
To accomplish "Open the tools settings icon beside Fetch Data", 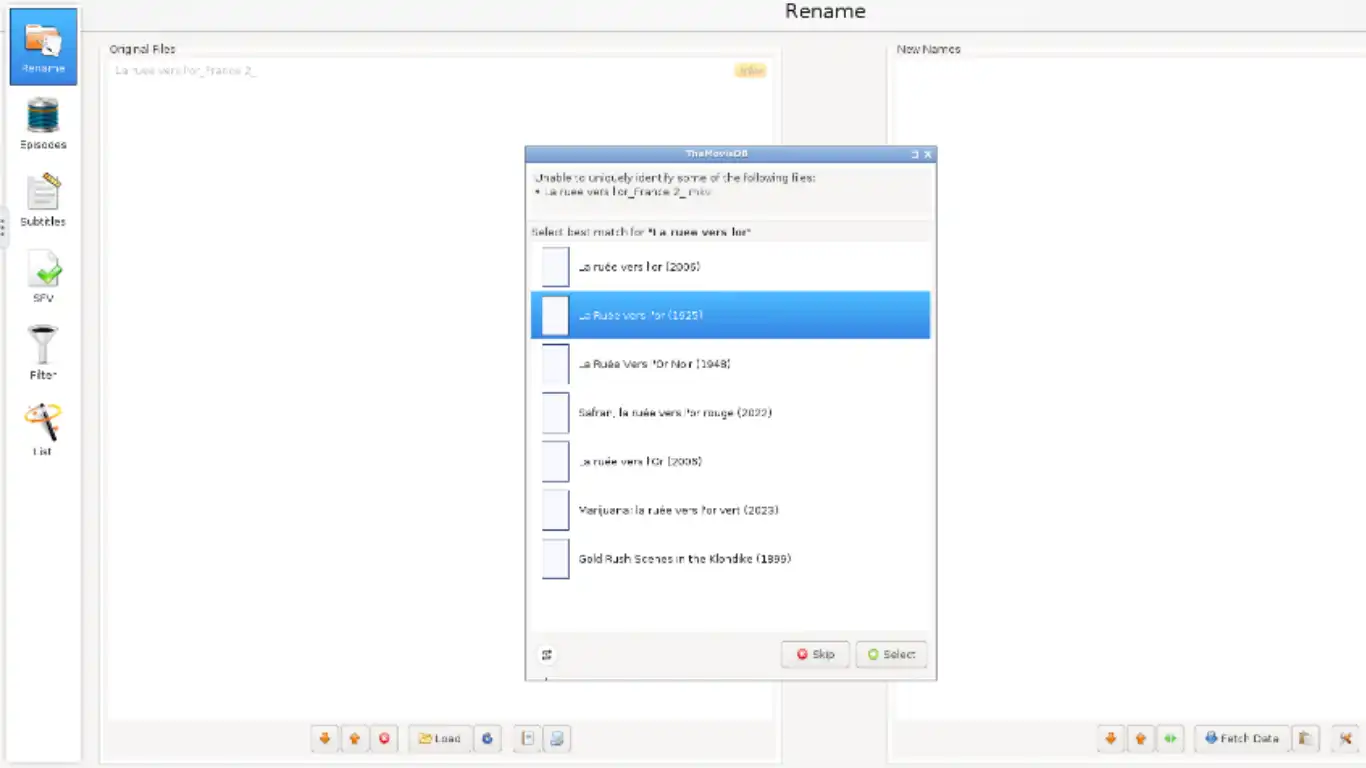I will tap(1346, 739).
